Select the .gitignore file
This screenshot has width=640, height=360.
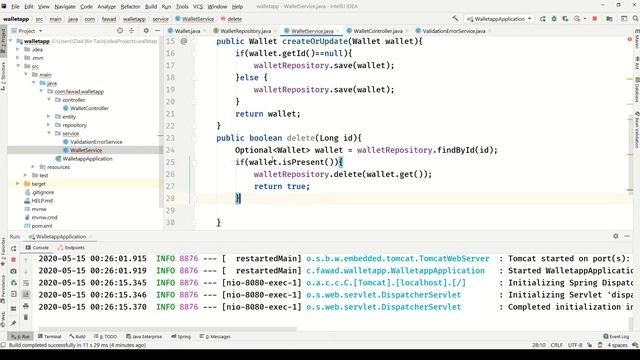point(42,192)
